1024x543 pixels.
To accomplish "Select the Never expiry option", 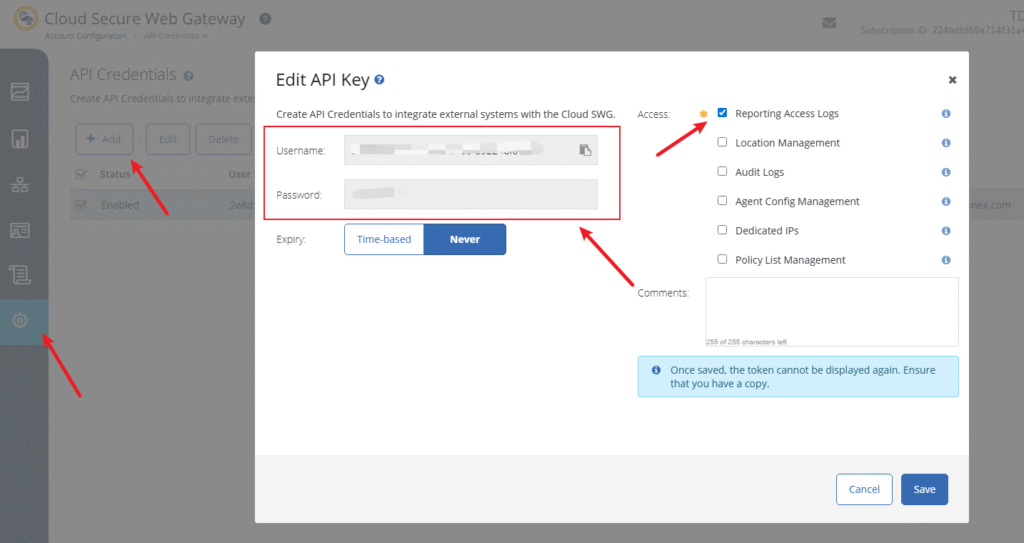I will (465, 240).
